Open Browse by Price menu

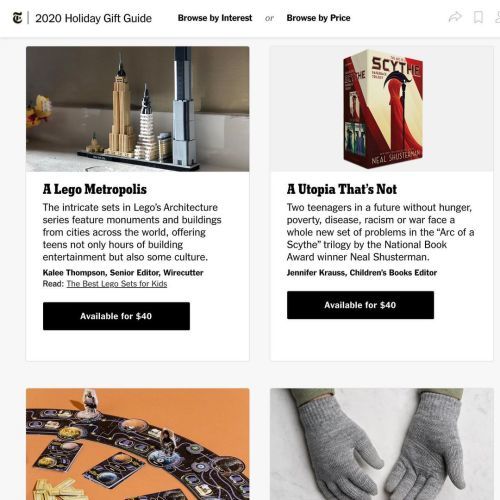tap(318, 18)
